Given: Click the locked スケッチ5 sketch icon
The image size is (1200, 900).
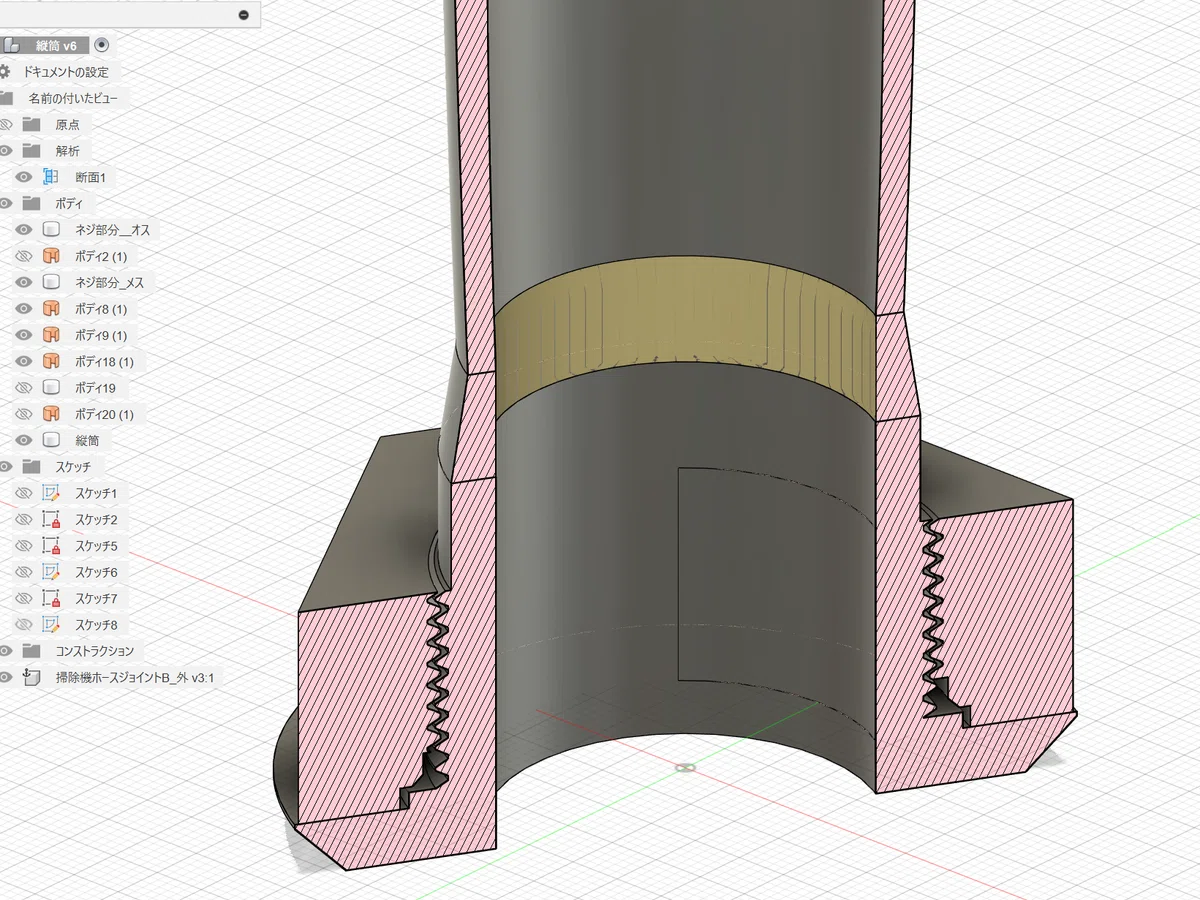Looking at the screenshot, I should 51,546.
